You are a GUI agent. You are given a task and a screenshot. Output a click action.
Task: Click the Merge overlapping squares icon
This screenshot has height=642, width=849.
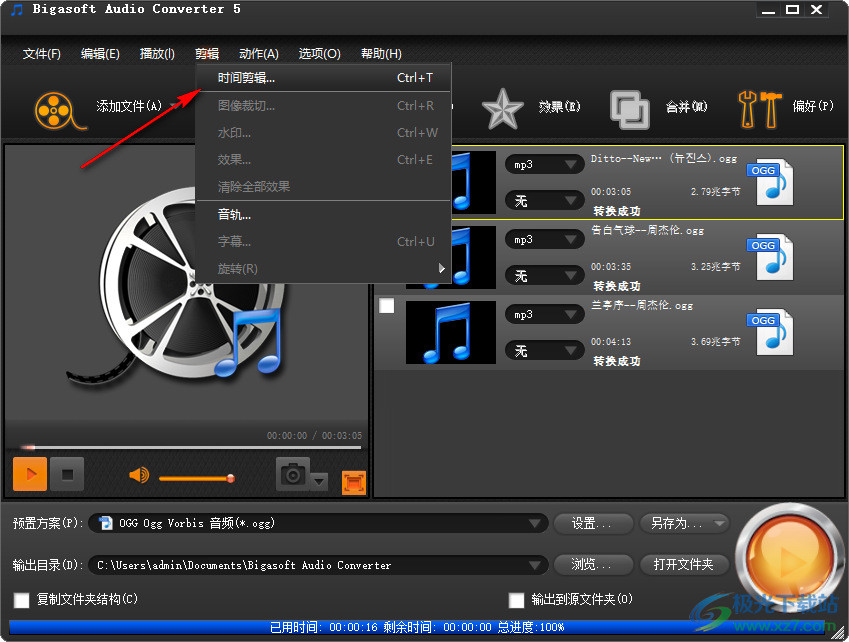point(629,109)
